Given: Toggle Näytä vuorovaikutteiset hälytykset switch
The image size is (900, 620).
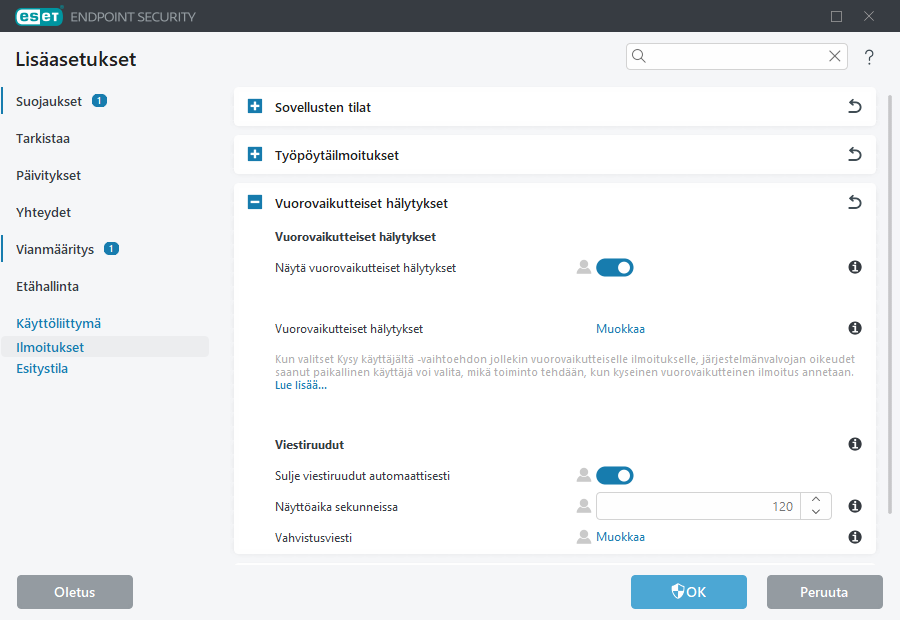Looking at the screenshot, I should [614, 268].
